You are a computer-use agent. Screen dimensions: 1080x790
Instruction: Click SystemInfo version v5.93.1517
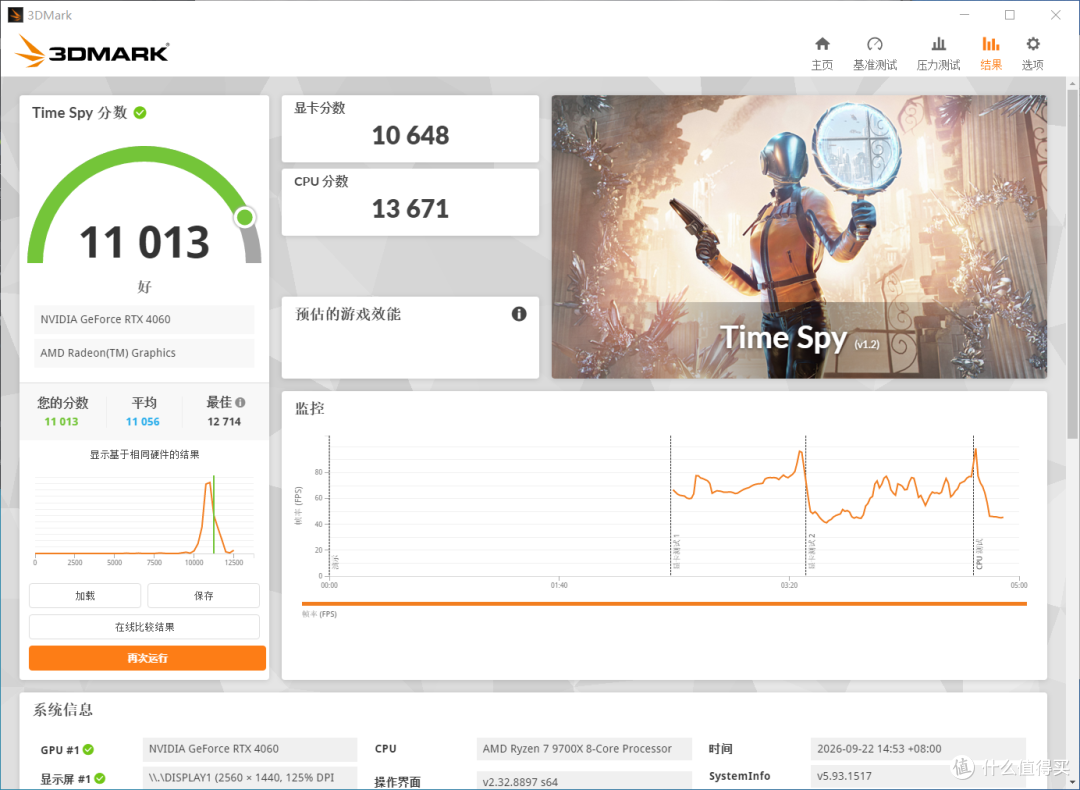(x=918, y=776)
